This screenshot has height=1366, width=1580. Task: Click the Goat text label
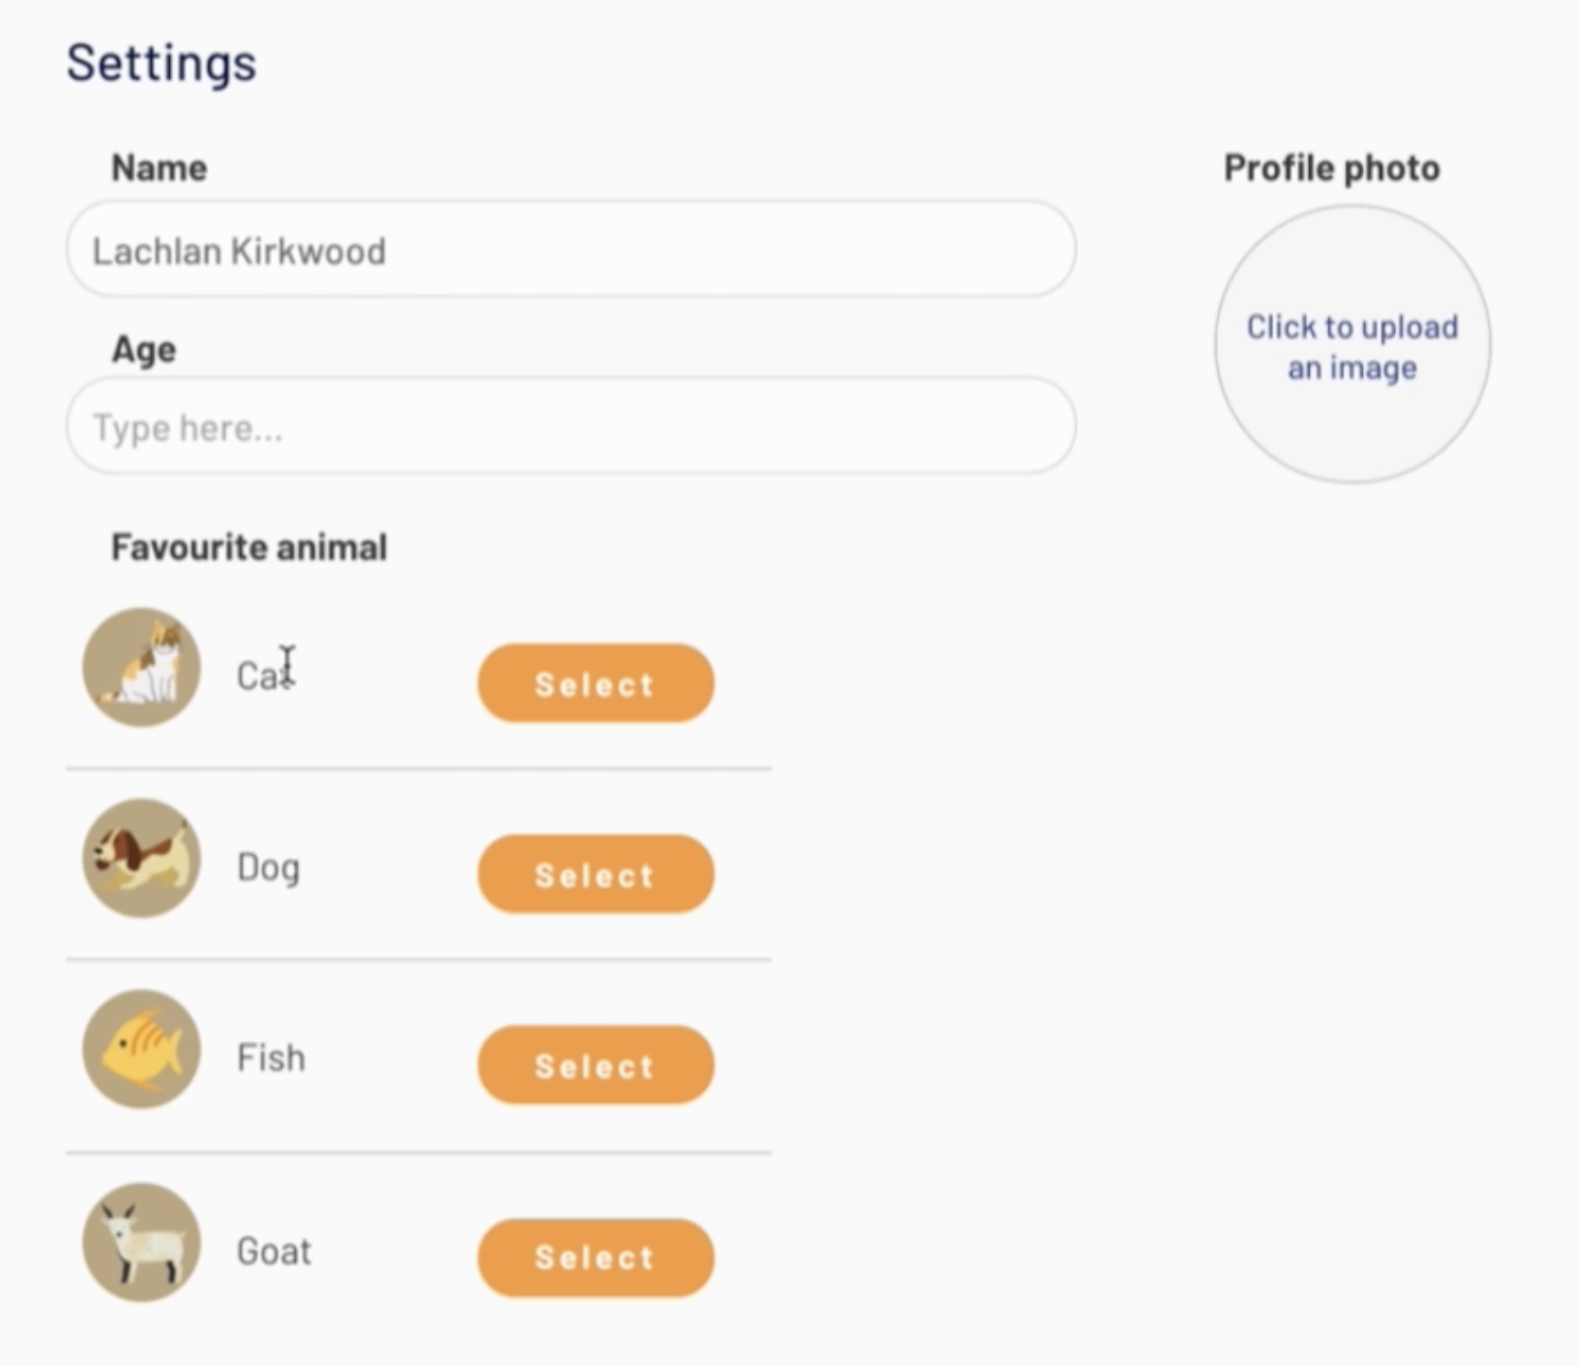(274, 1251)
